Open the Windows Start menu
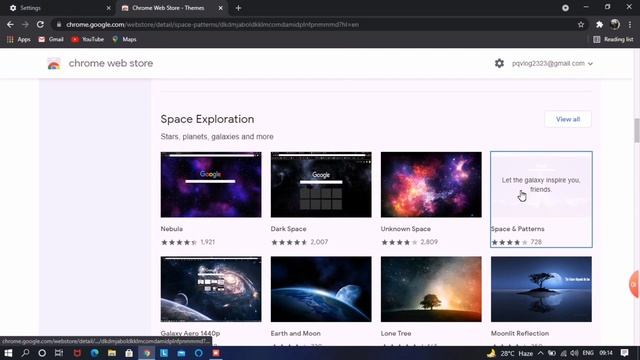Screen dimensions: 640x360 click(8, 353)
